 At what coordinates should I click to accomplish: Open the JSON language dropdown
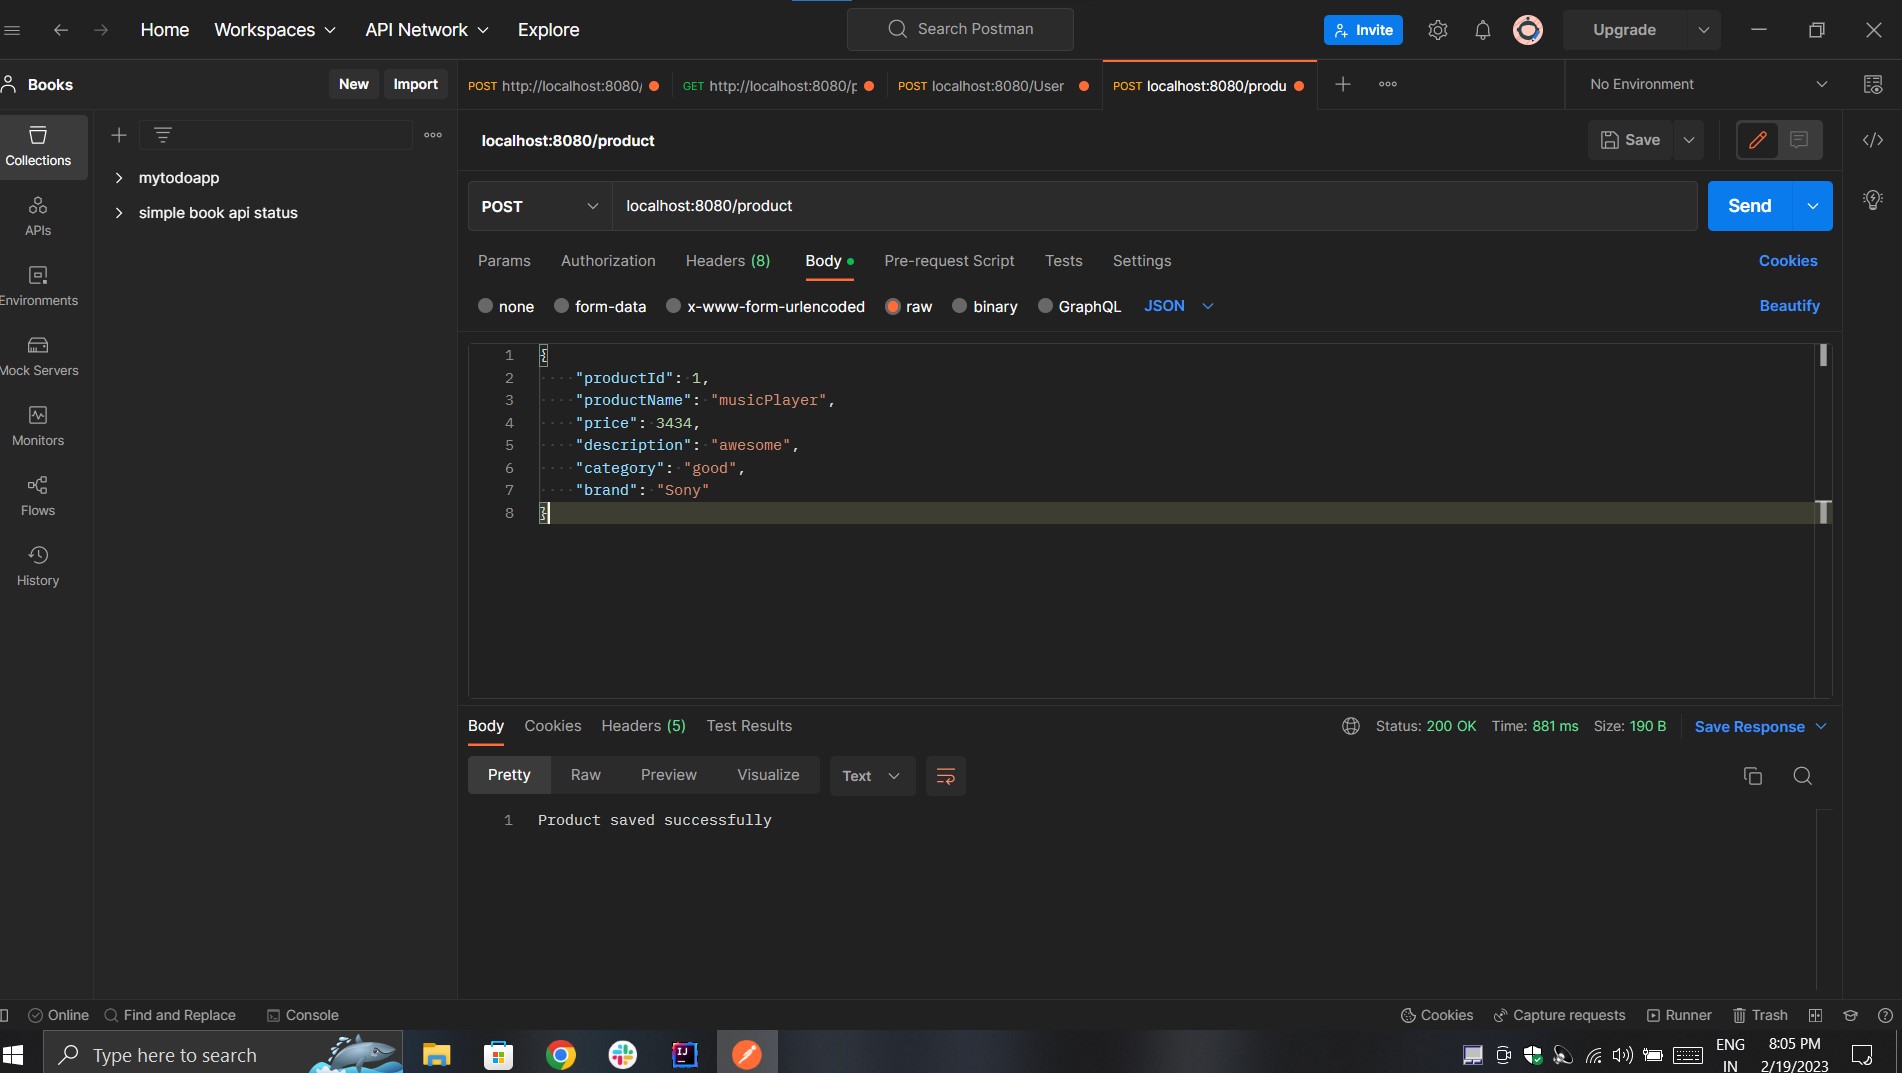coord(1178,306)
